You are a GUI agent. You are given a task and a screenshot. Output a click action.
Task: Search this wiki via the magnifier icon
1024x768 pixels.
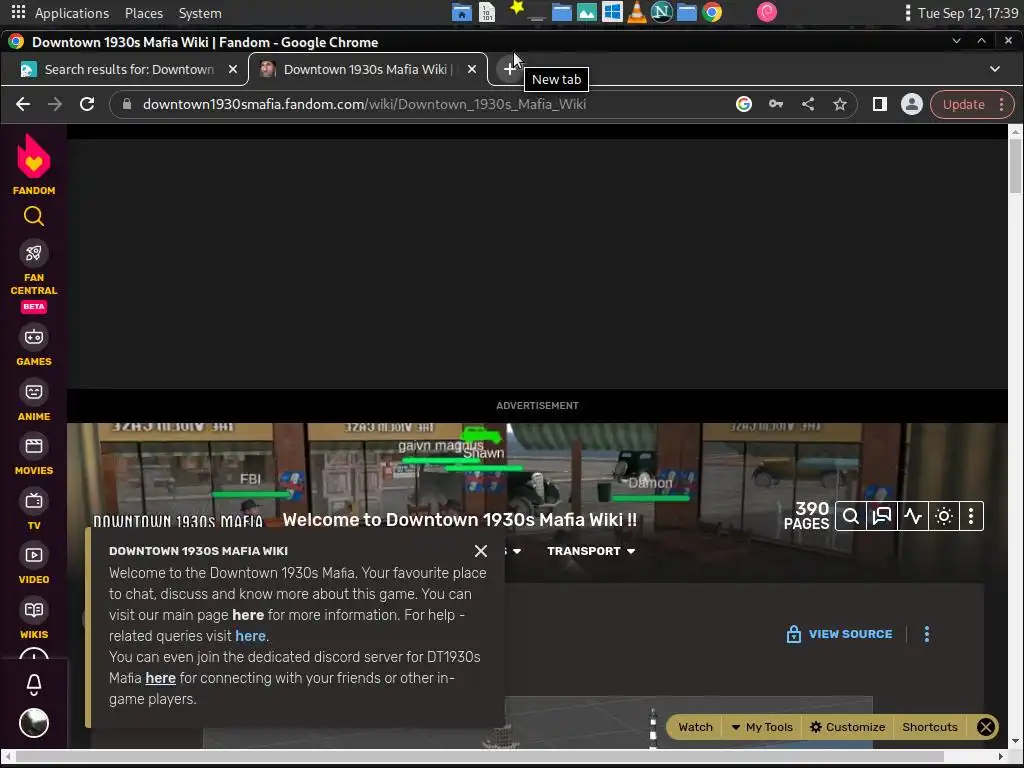pyautogui.click(x=851, y=516)
